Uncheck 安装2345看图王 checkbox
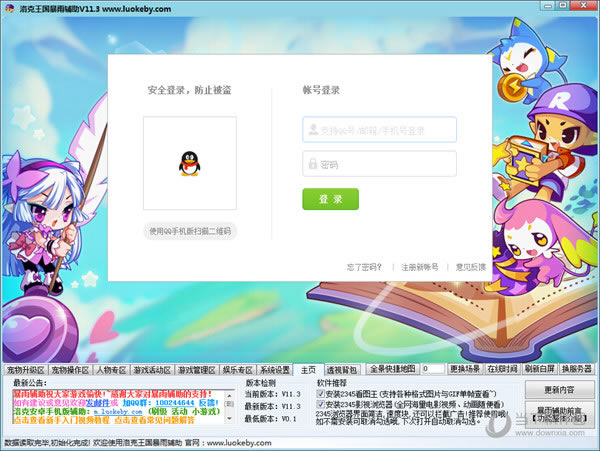This screenshot has width=600, height=451. [x=320, y=393]
